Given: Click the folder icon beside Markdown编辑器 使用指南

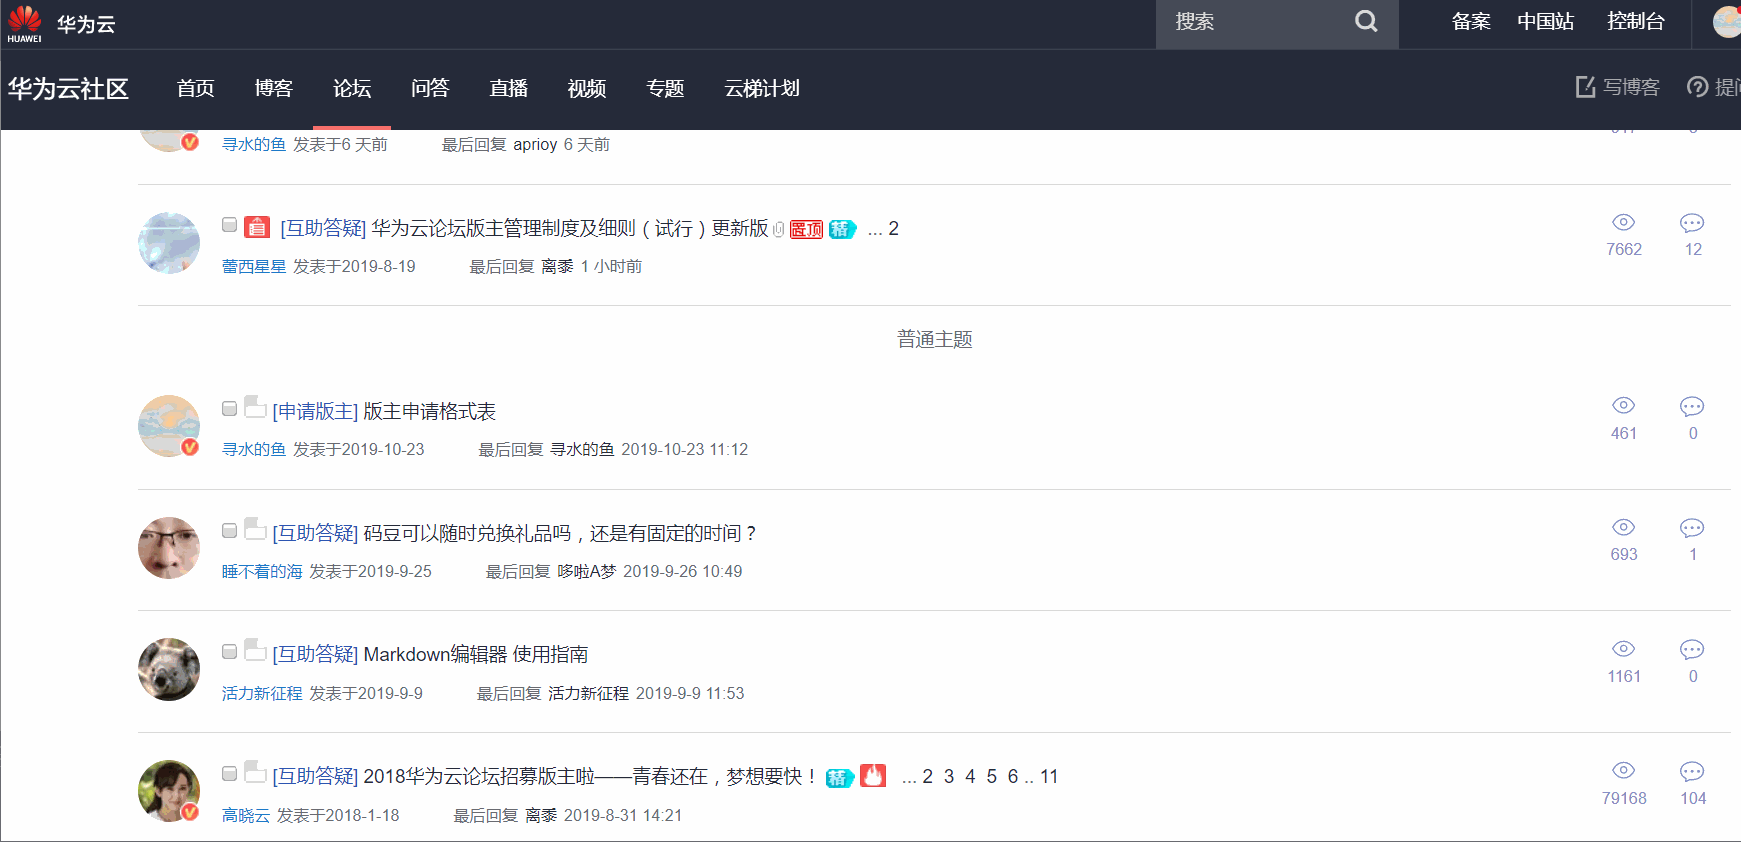Looking at the screenshot, I should pos(255,650).
